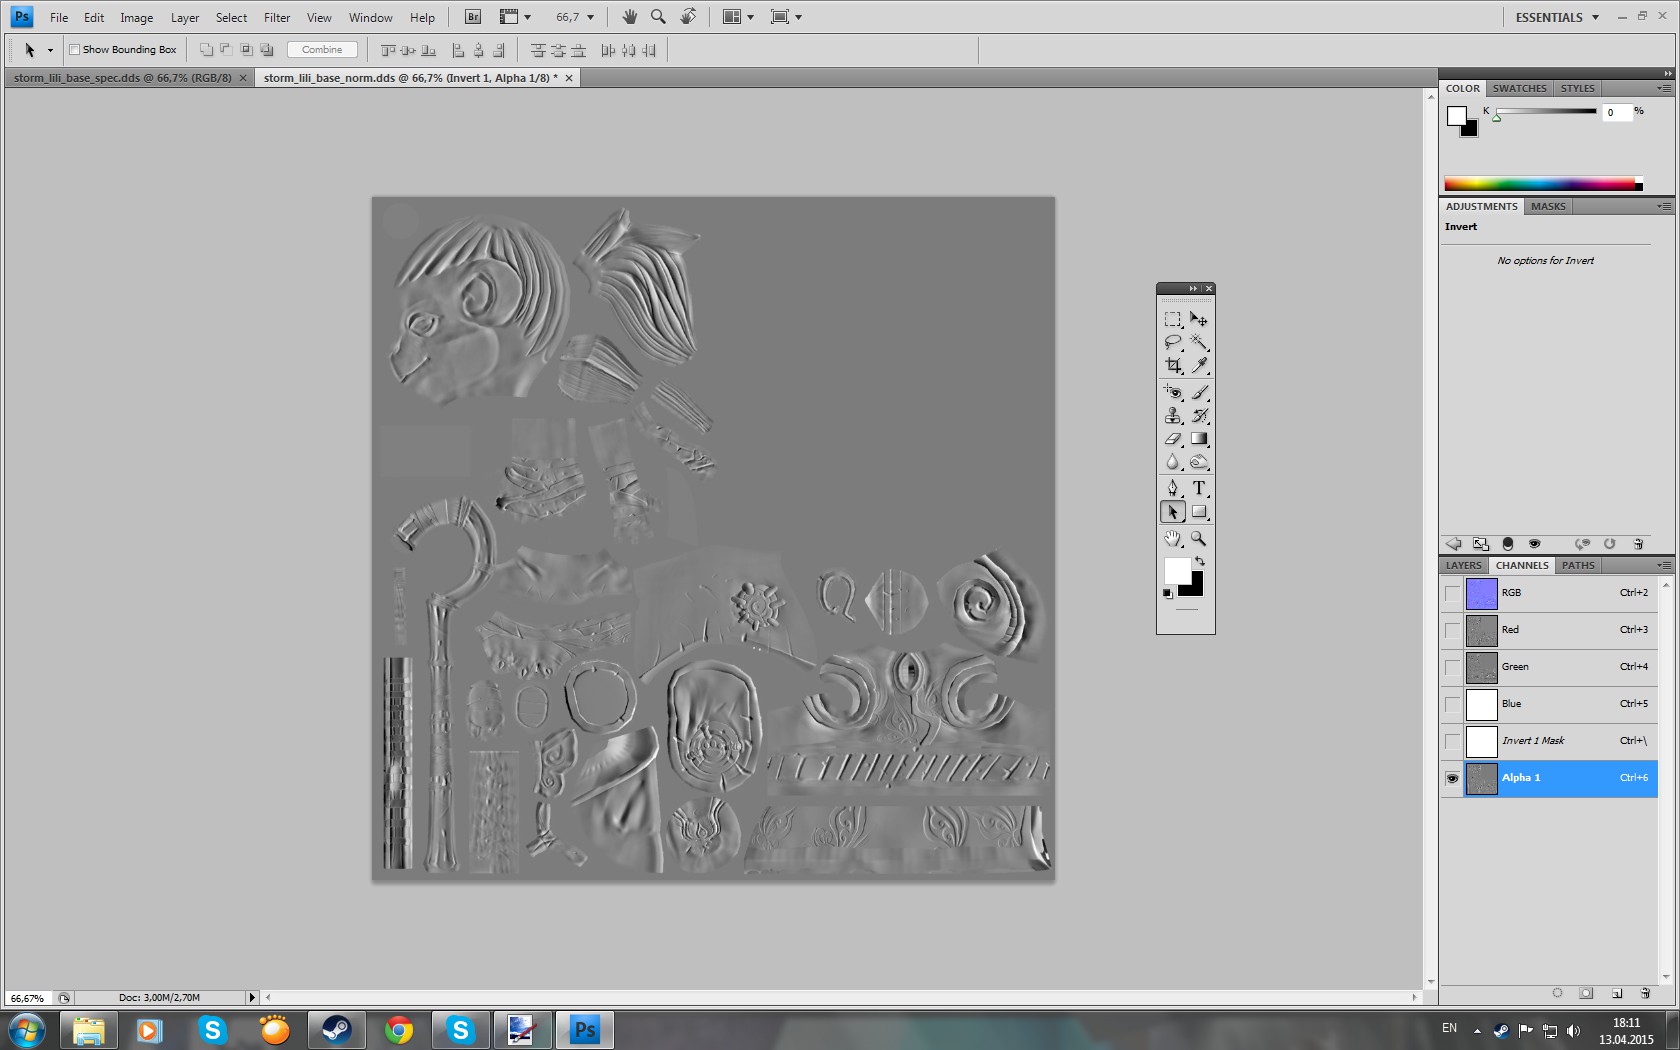Reset default foreground and background colors
This screenshot has height=1050, width=1680.
coord(1168,594)
